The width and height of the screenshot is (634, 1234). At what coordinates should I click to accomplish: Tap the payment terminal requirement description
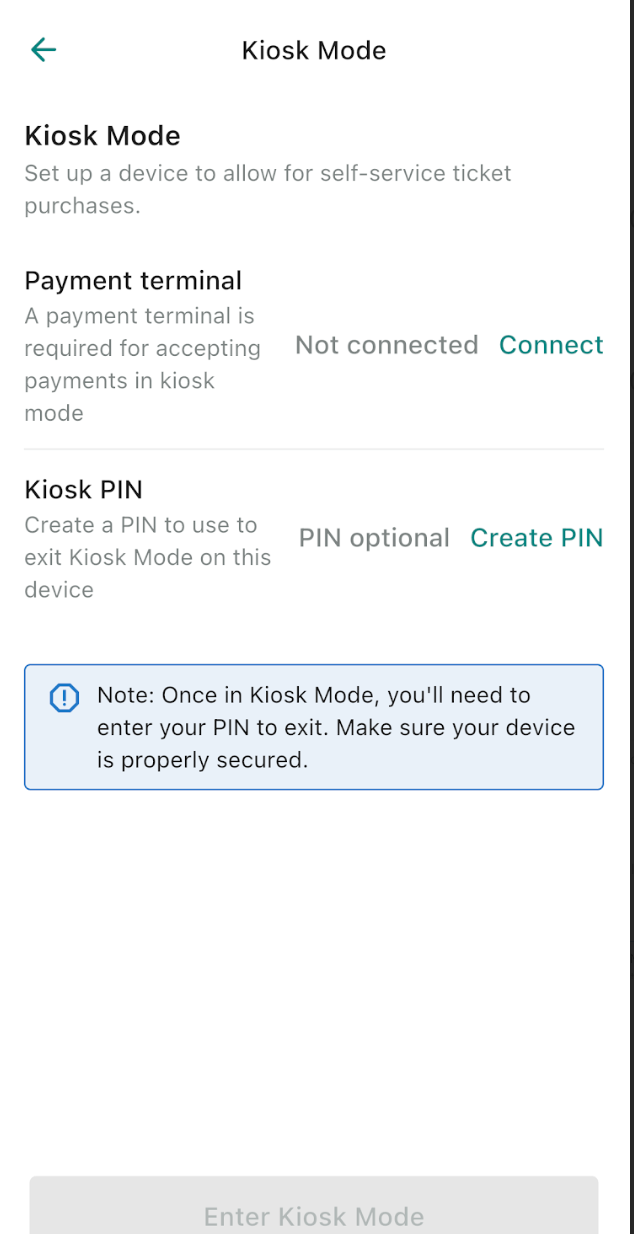pos(142,364)
